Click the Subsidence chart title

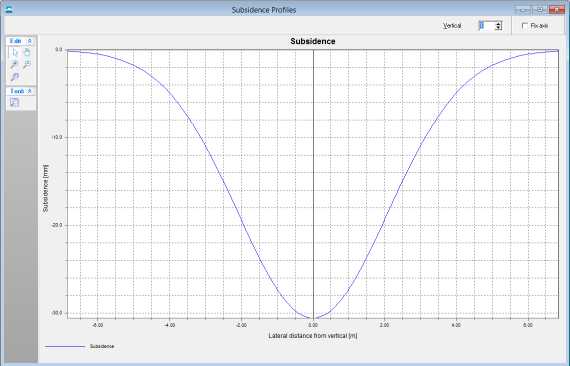click(x=313, y=41)
